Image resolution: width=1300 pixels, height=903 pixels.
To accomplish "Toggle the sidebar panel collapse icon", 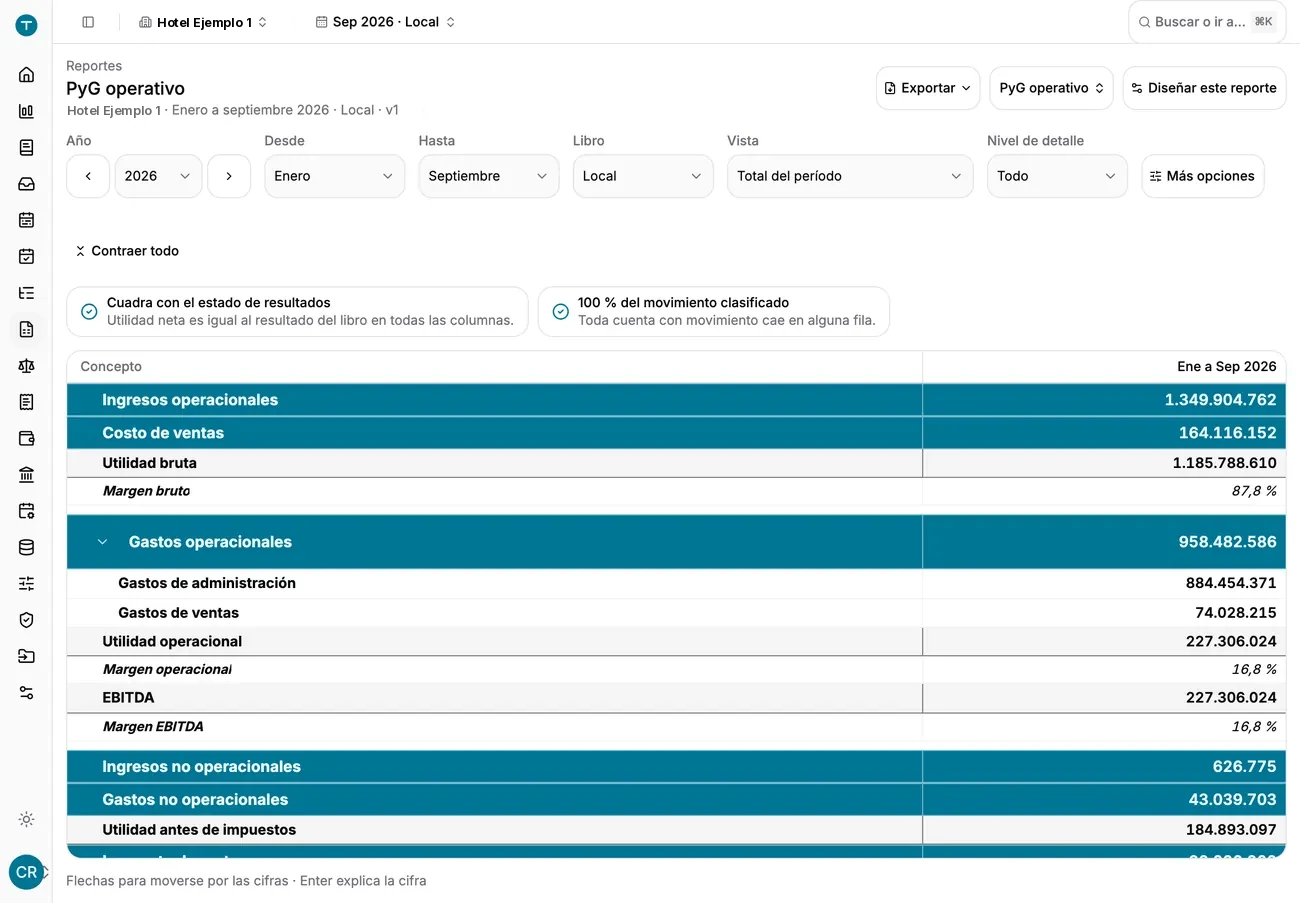I will click(88, 22).
